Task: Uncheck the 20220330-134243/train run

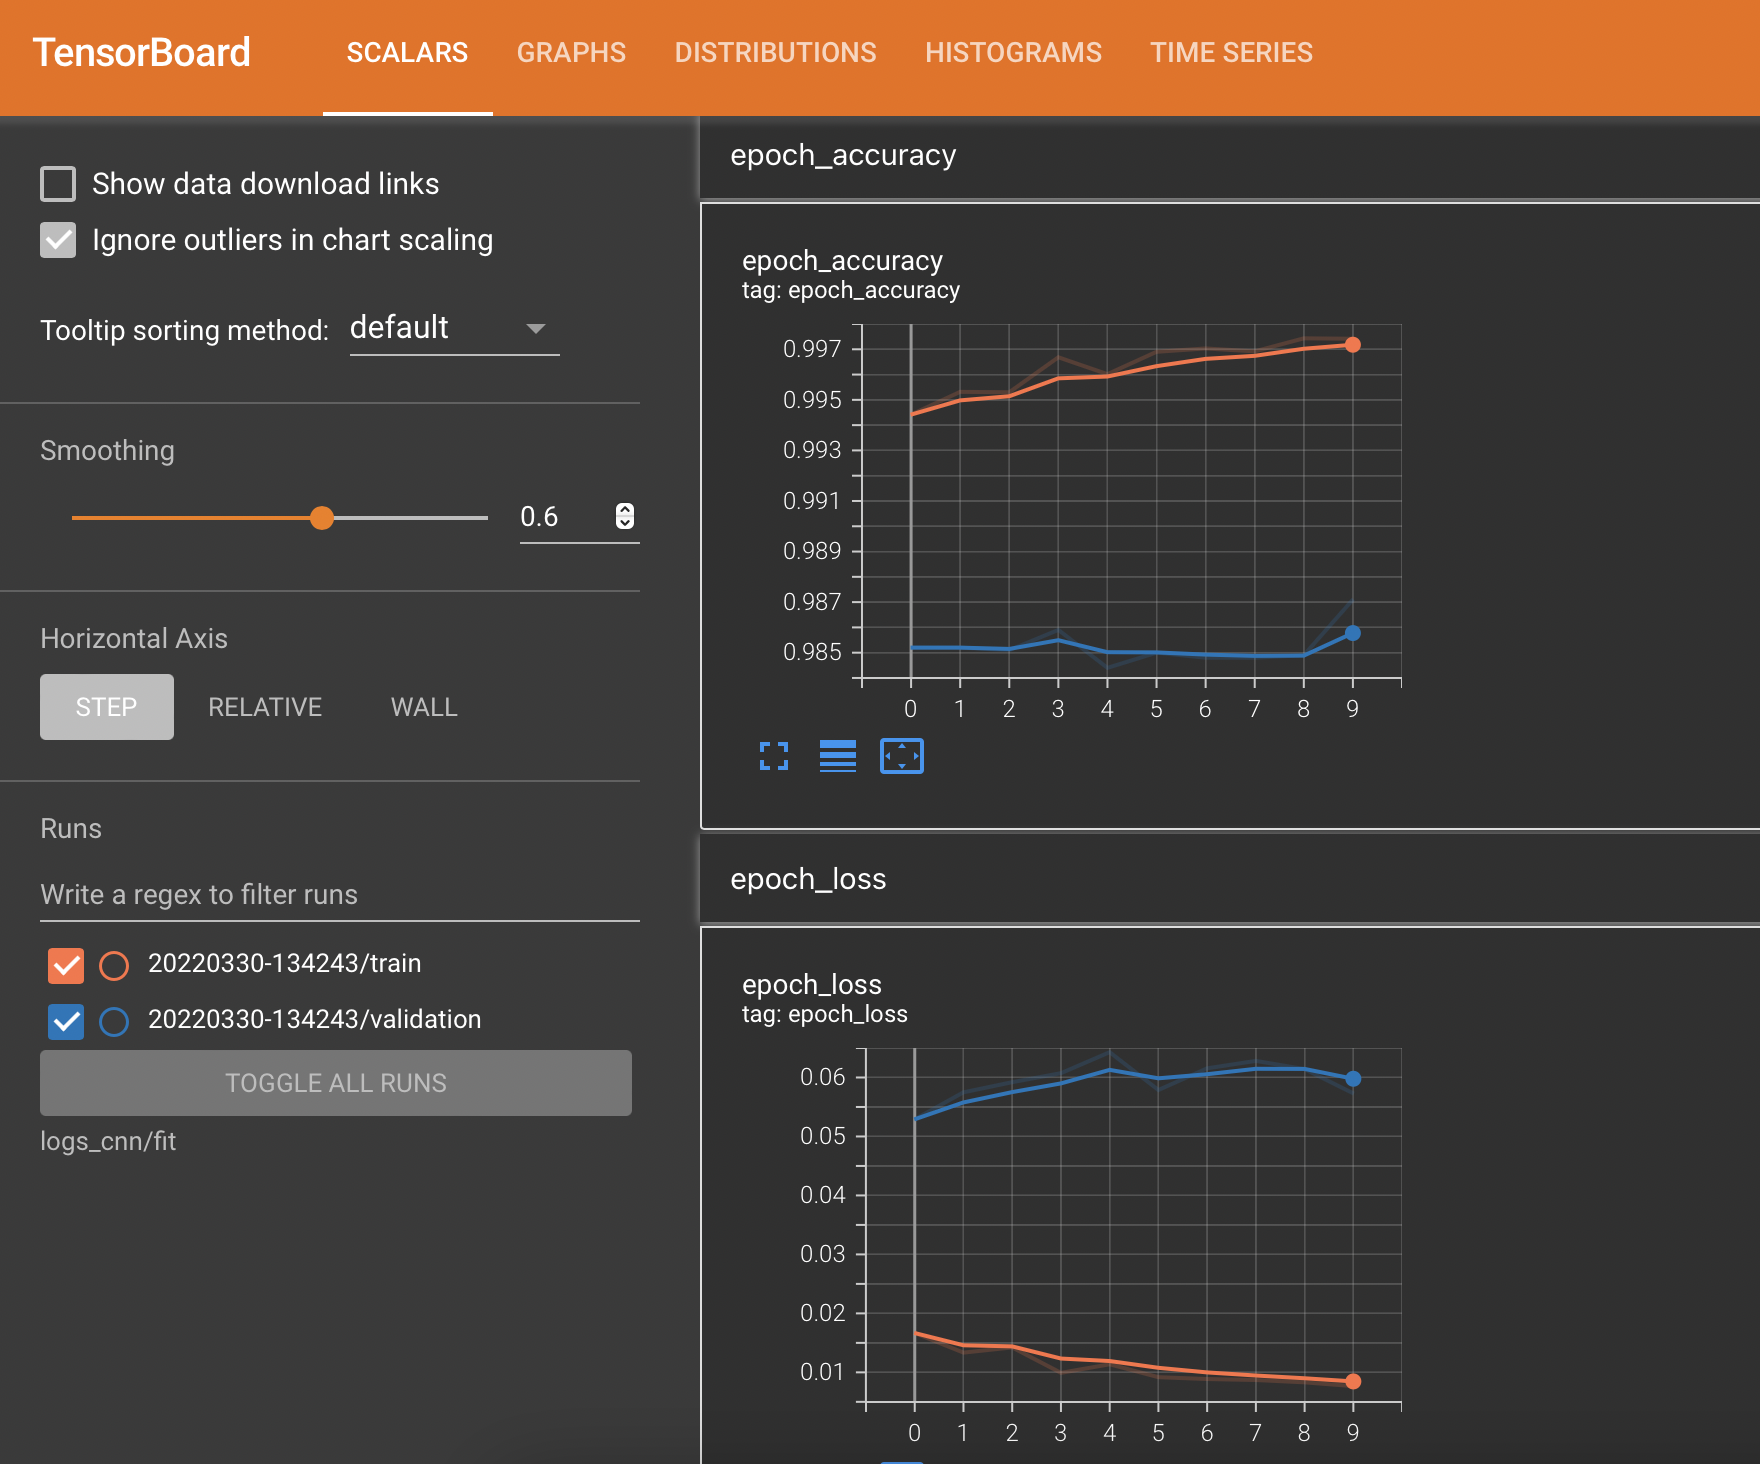Action: pyautogui.click(x=66, y=965)
